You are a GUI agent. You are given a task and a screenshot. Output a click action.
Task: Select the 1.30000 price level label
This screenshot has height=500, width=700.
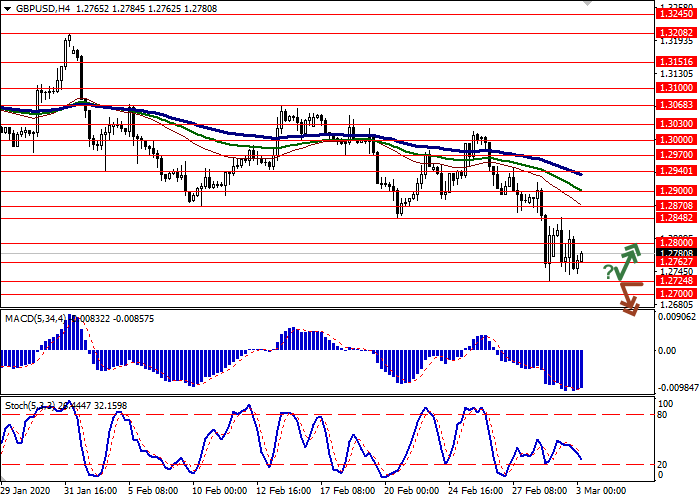(x=676, y=139)
